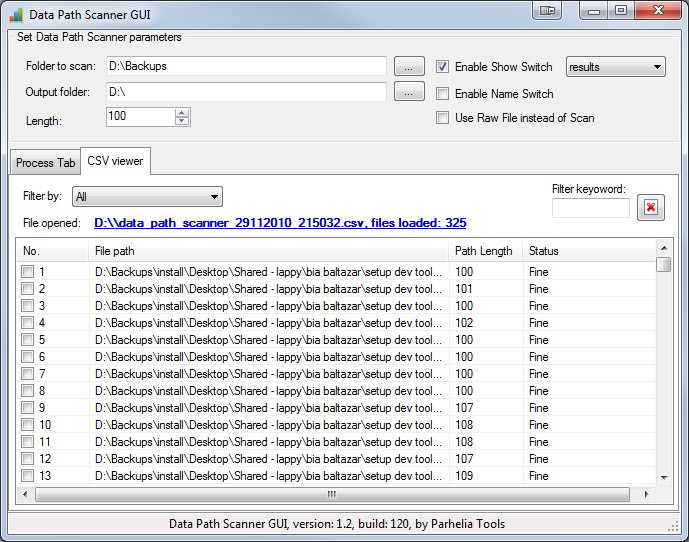Sort by Path Length column header
Viewport: 689px width, 542px height.
pyautogui.click(x=484, y=251)
